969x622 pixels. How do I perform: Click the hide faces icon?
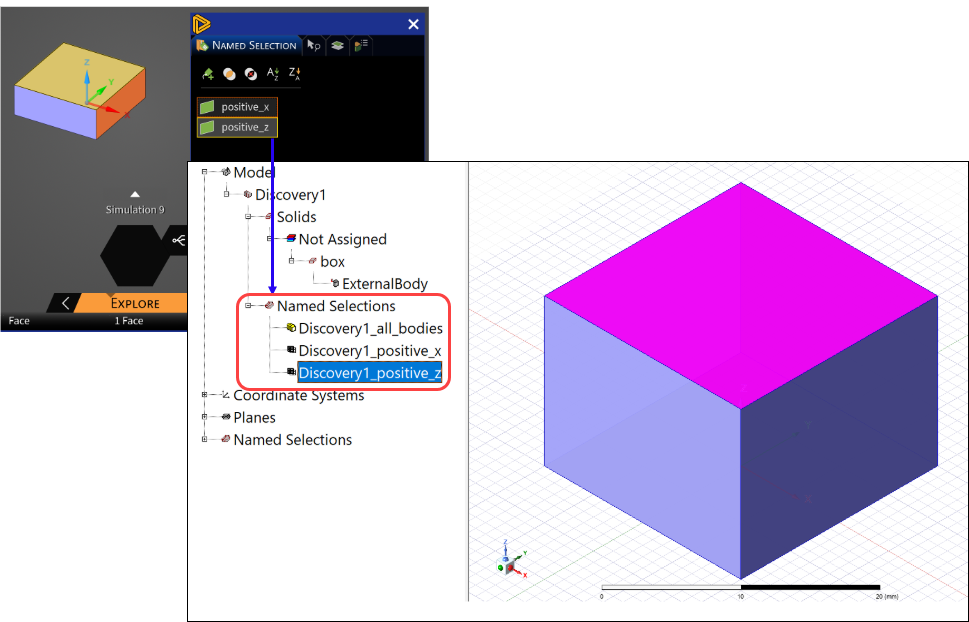(251, 73)
